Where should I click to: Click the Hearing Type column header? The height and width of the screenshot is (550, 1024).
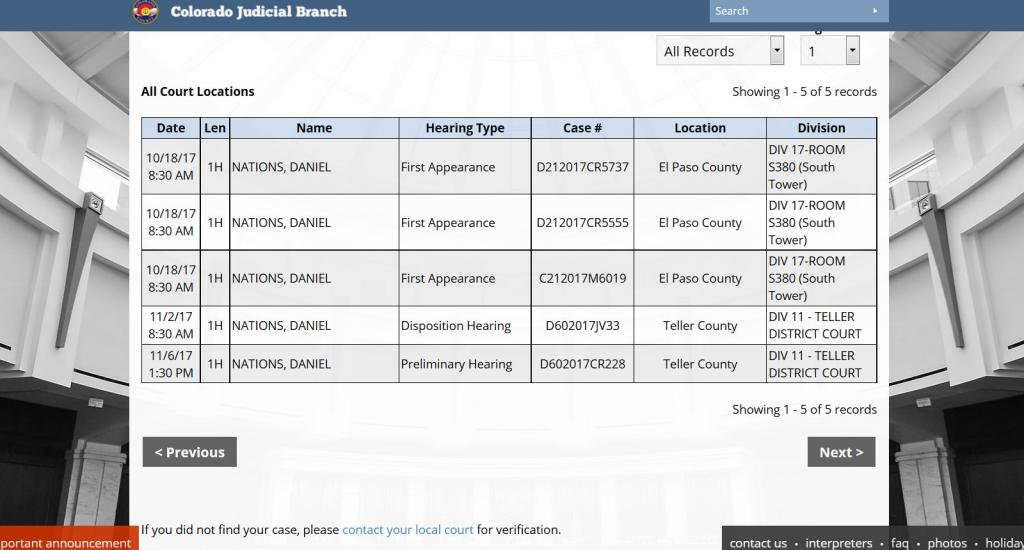click(464, 128)
